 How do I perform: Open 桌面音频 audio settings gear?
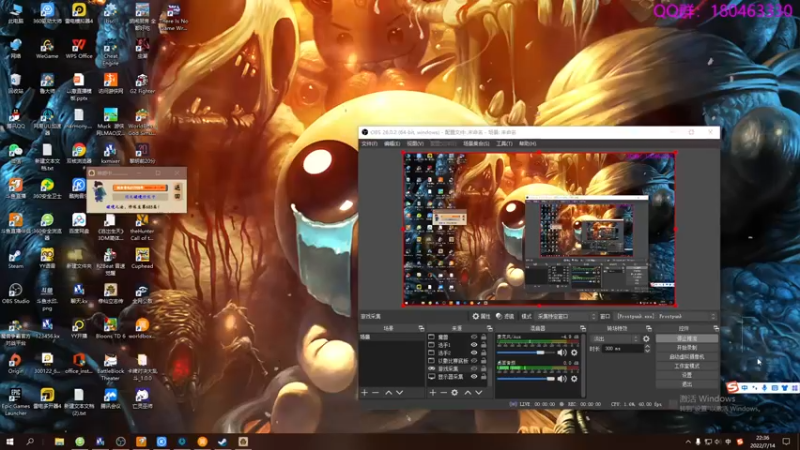574,379
